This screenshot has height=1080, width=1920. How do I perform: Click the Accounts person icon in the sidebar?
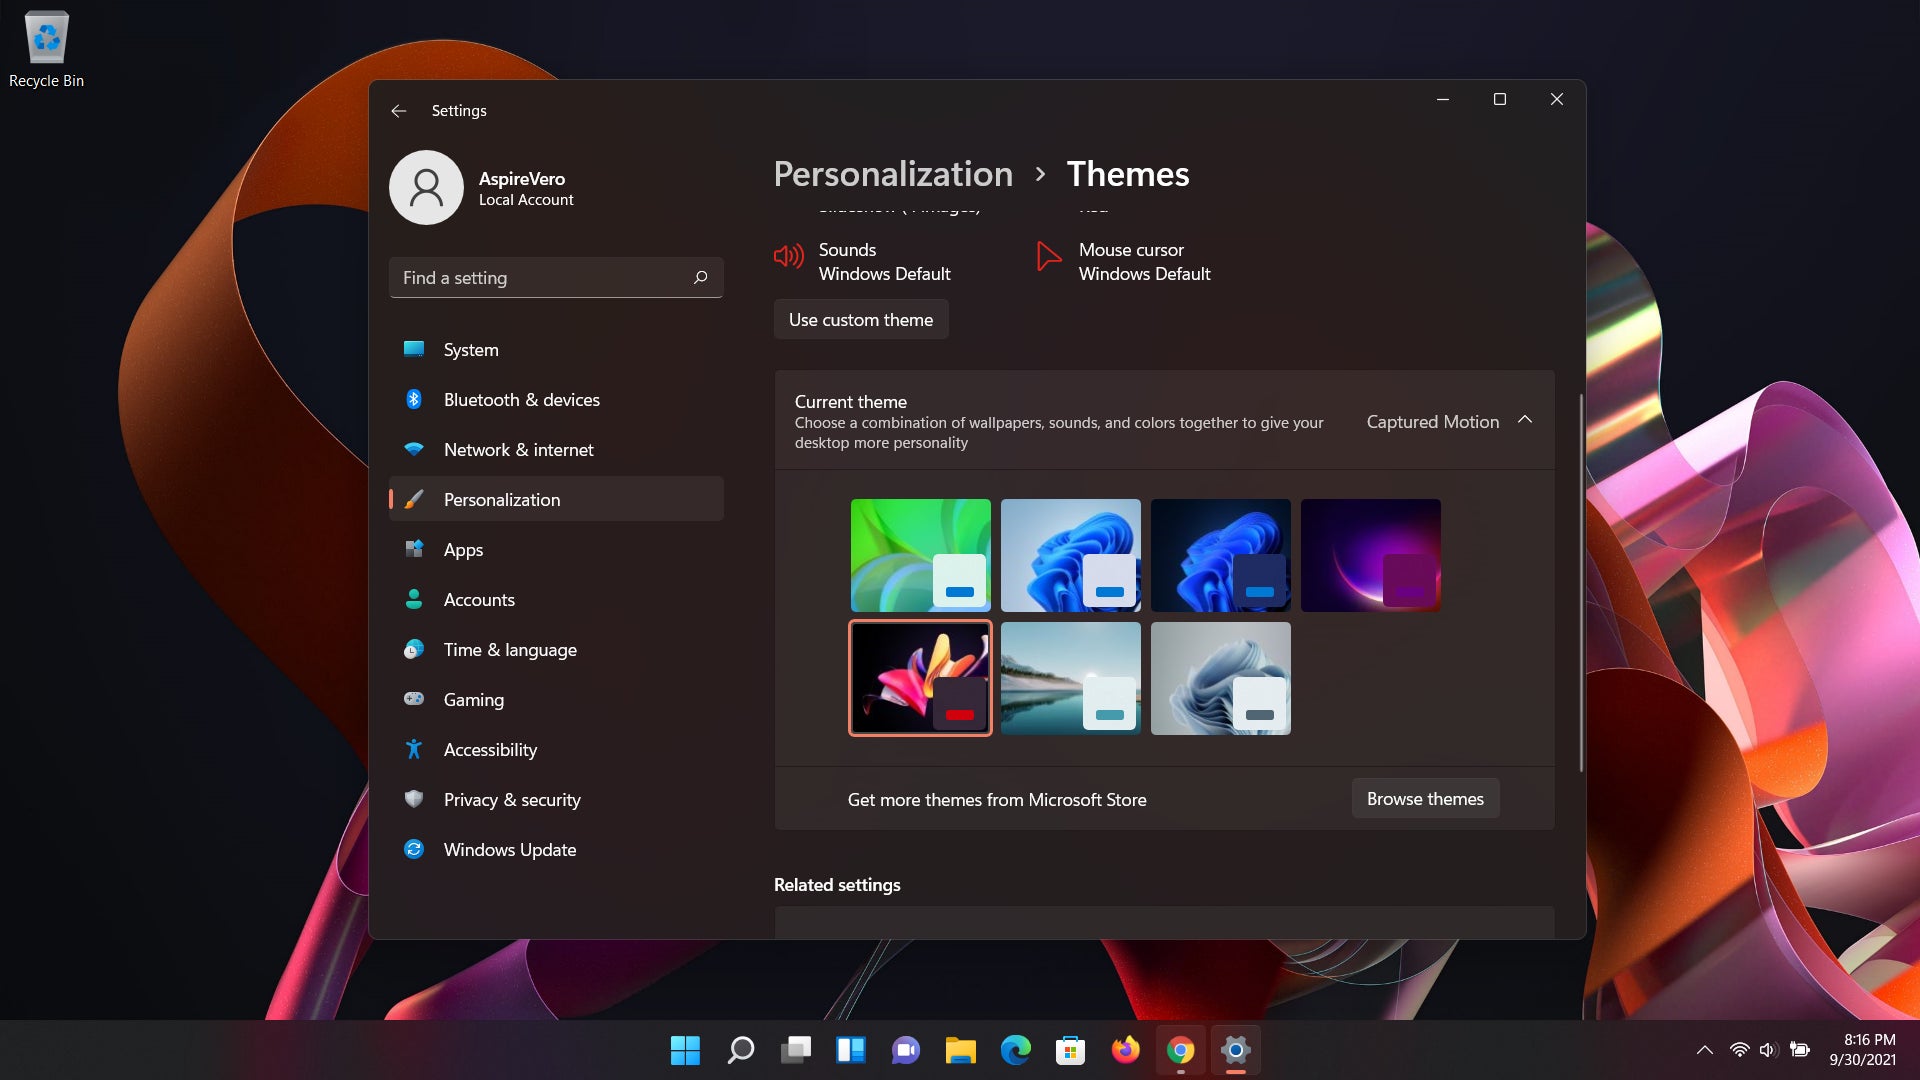click(x=414, y=599)
